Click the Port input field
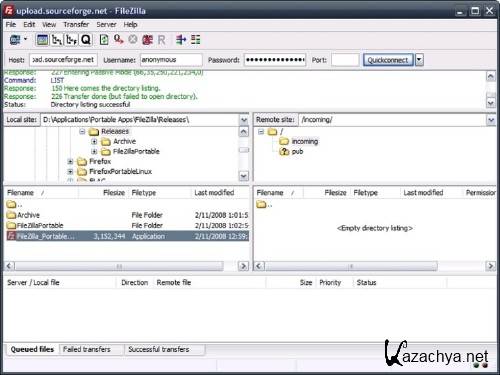Viewport: 500px width, 375px height. point(345,60)
